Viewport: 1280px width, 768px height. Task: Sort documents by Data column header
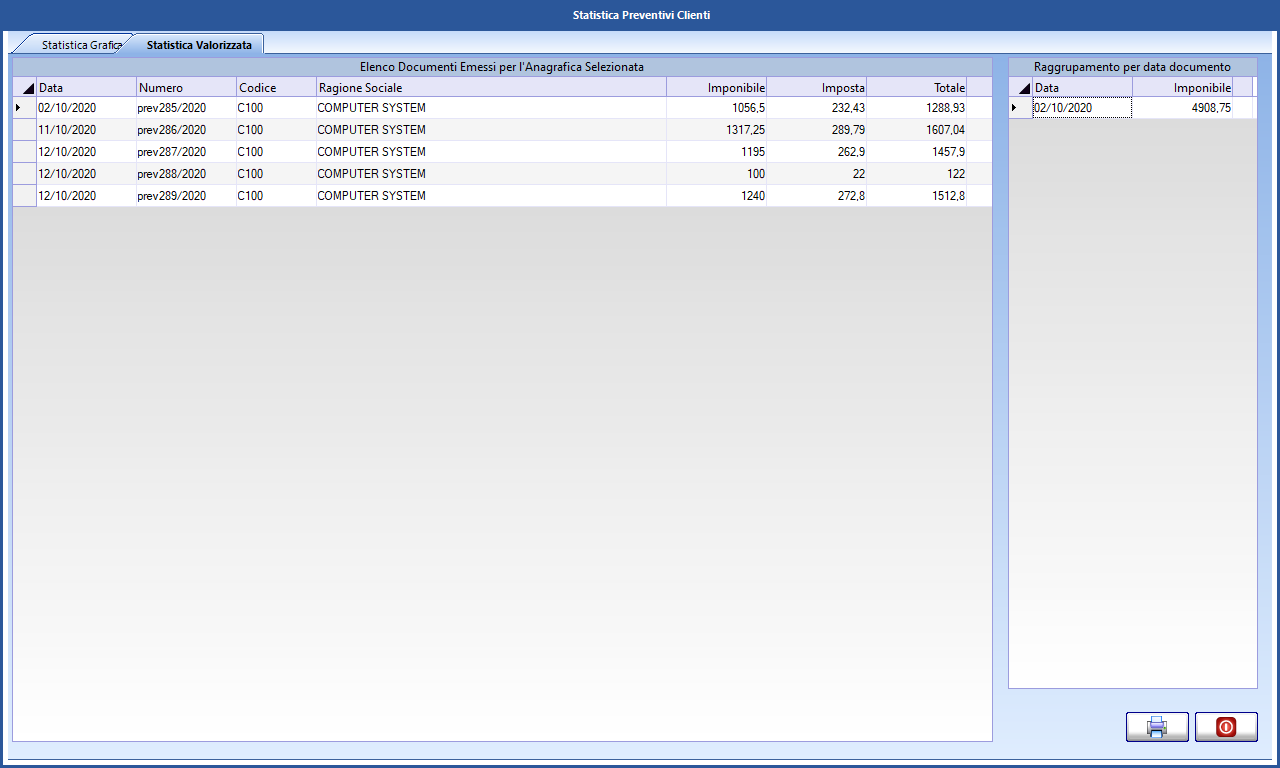click(x=87, y=88)
